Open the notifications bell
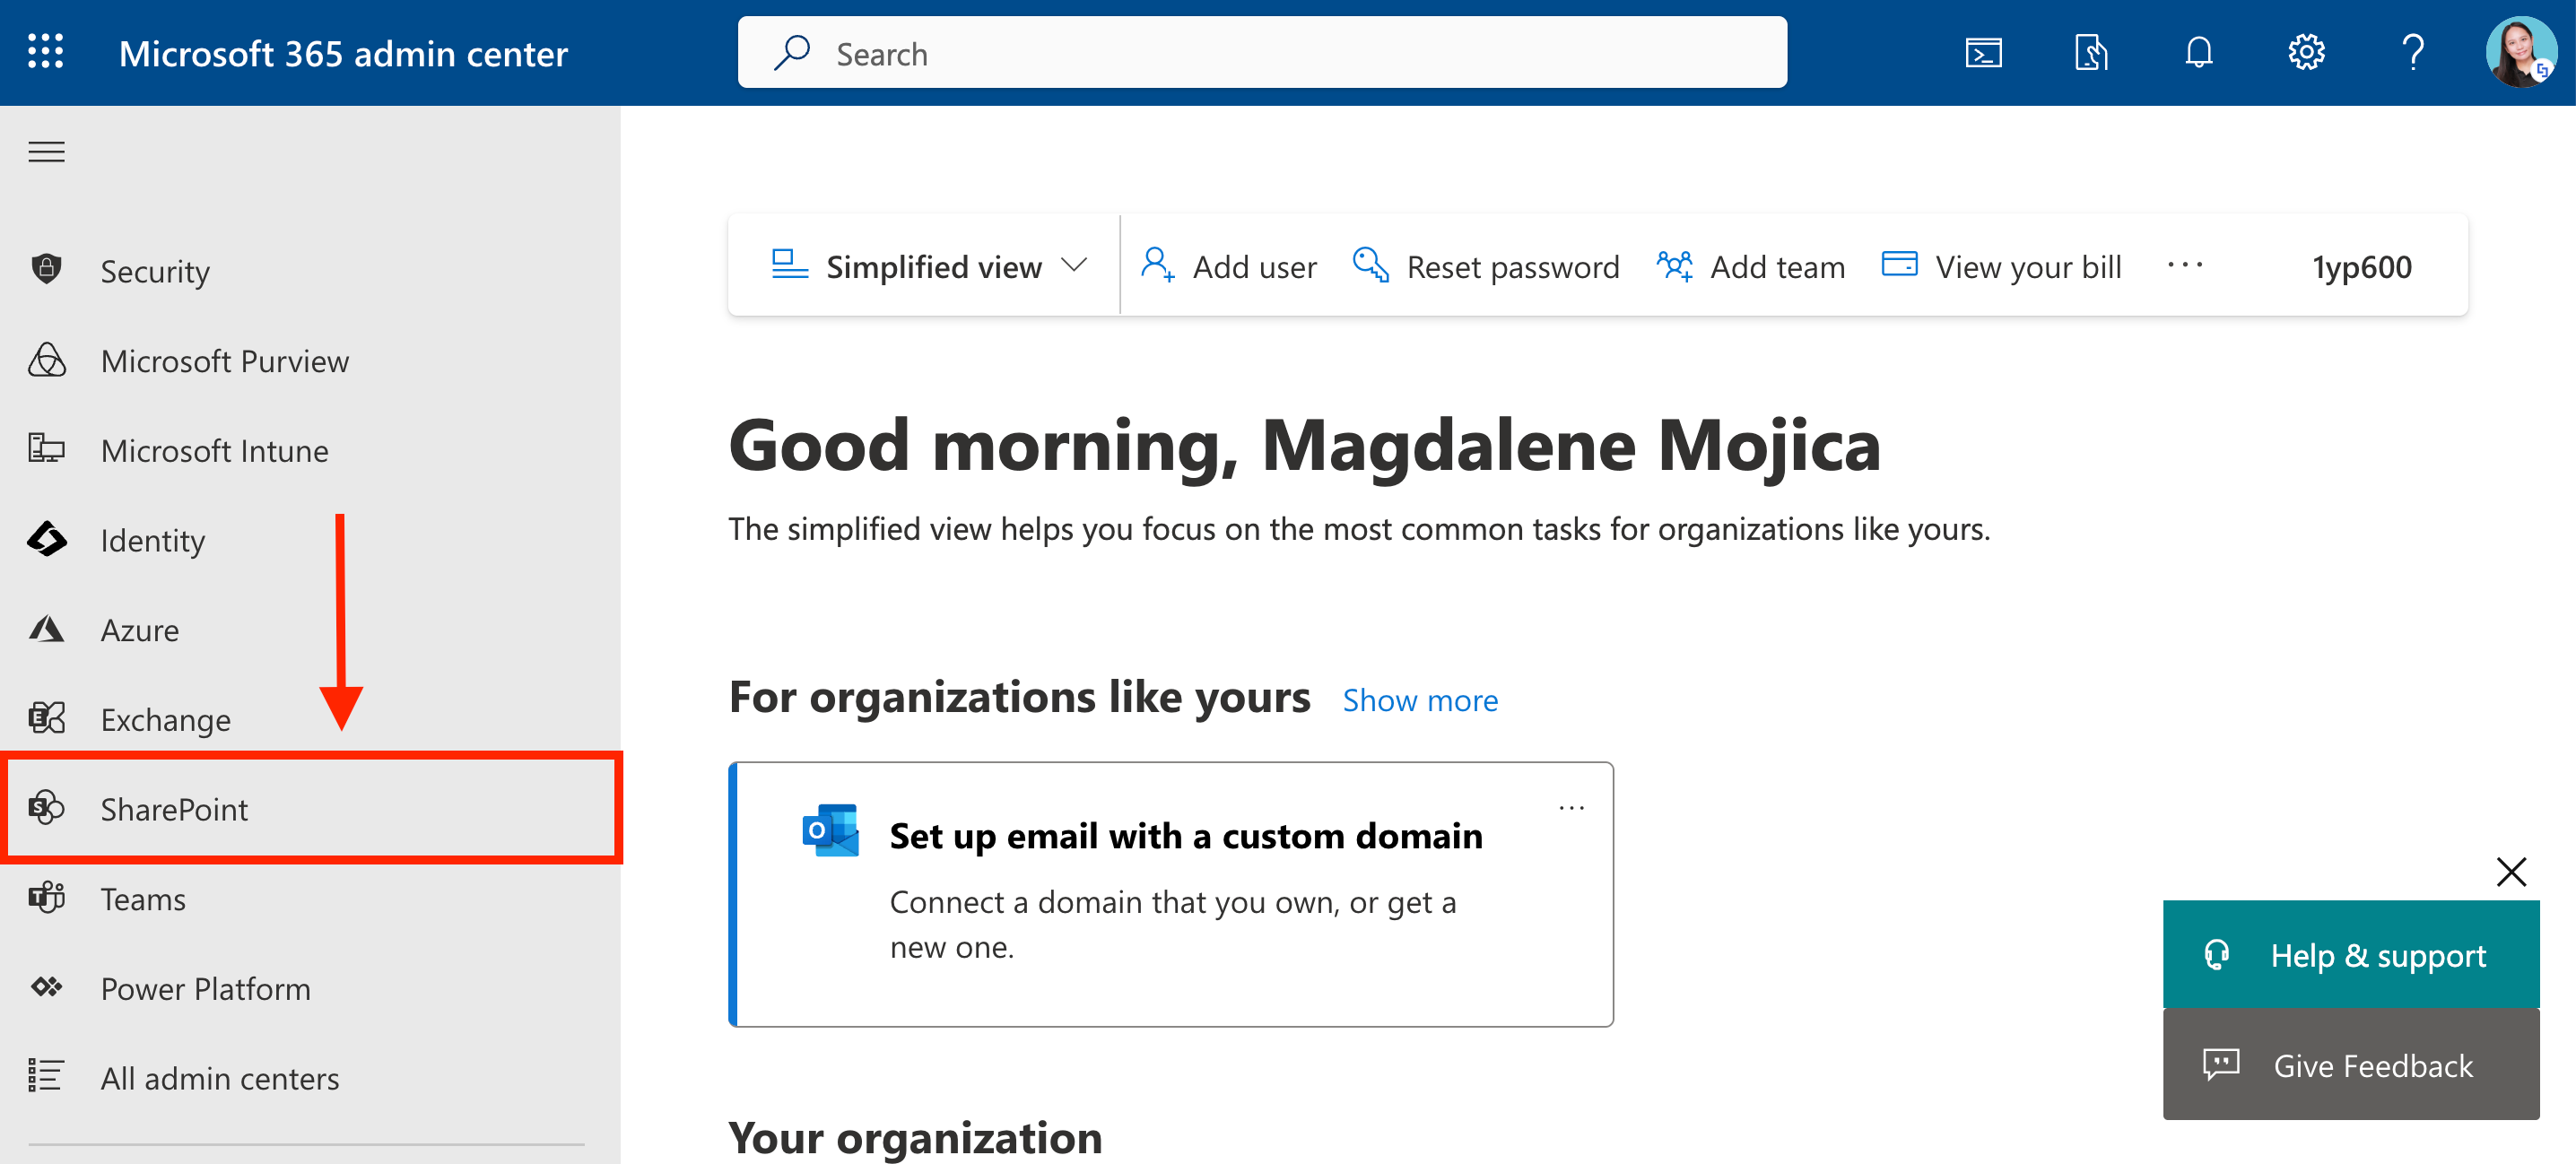Image resolution: width=2576 pixels, height=1164 pixels. coord(2199,52)
